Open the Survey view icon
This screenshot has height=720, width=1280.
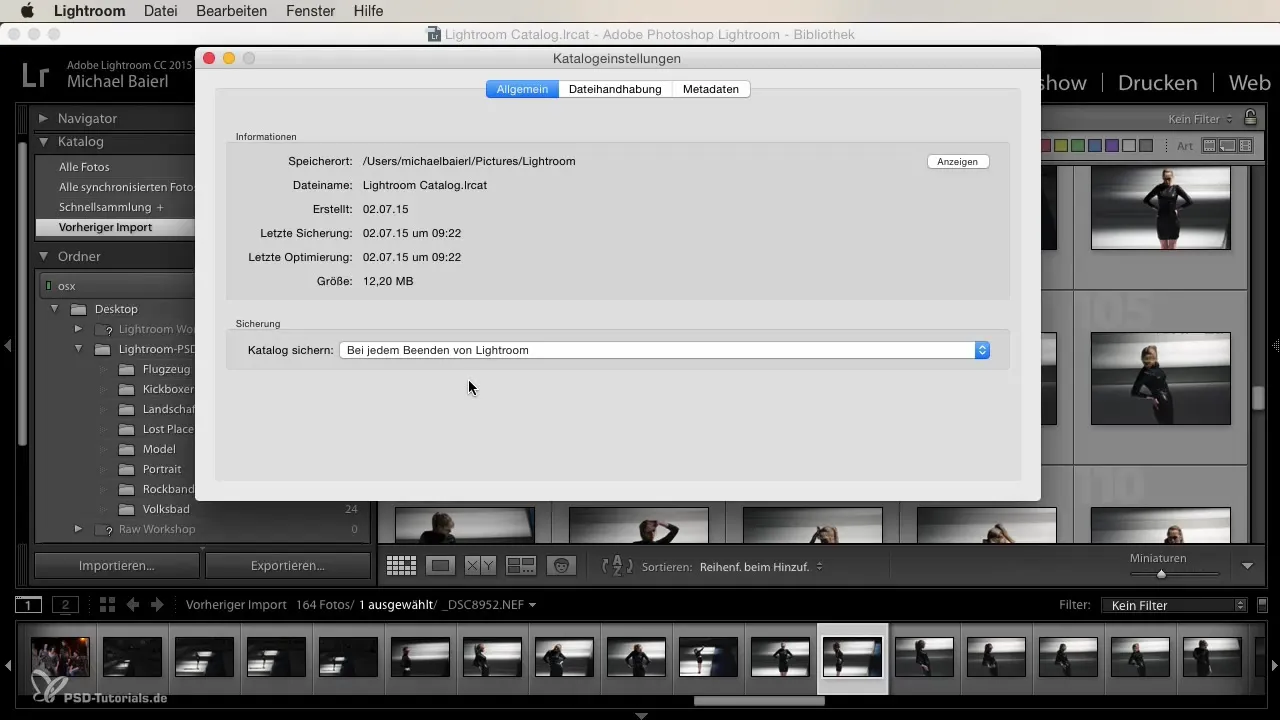click(x=521, y=566)
